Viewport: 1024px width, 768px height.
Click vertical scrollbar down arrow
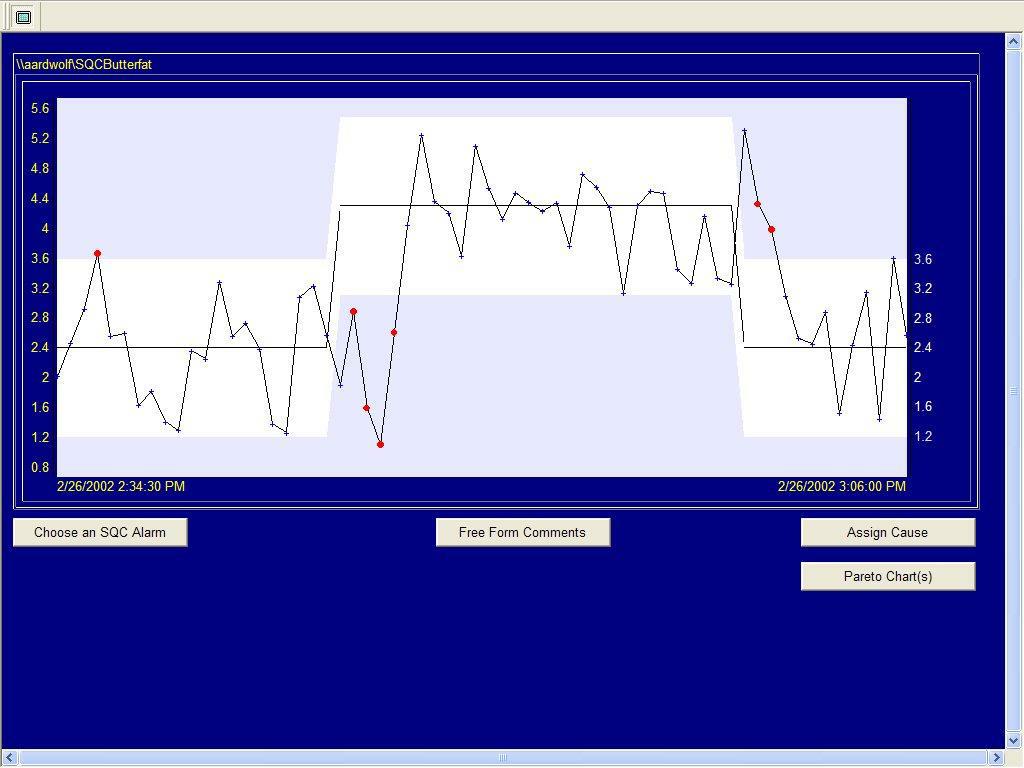click(1014, 741)
